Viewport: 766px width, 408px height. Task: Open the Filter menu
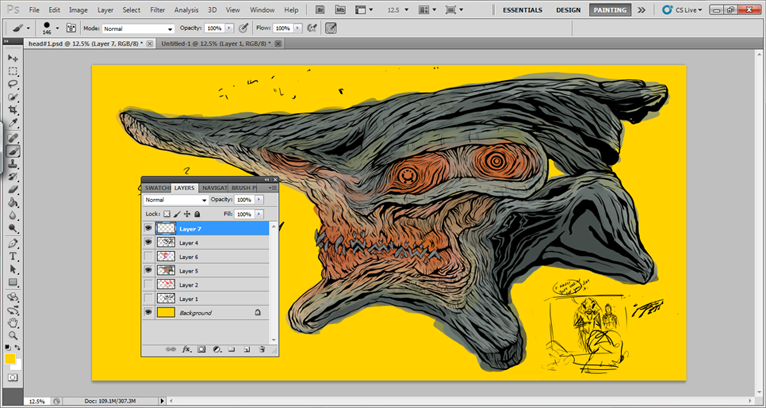(x=157, y=10)
